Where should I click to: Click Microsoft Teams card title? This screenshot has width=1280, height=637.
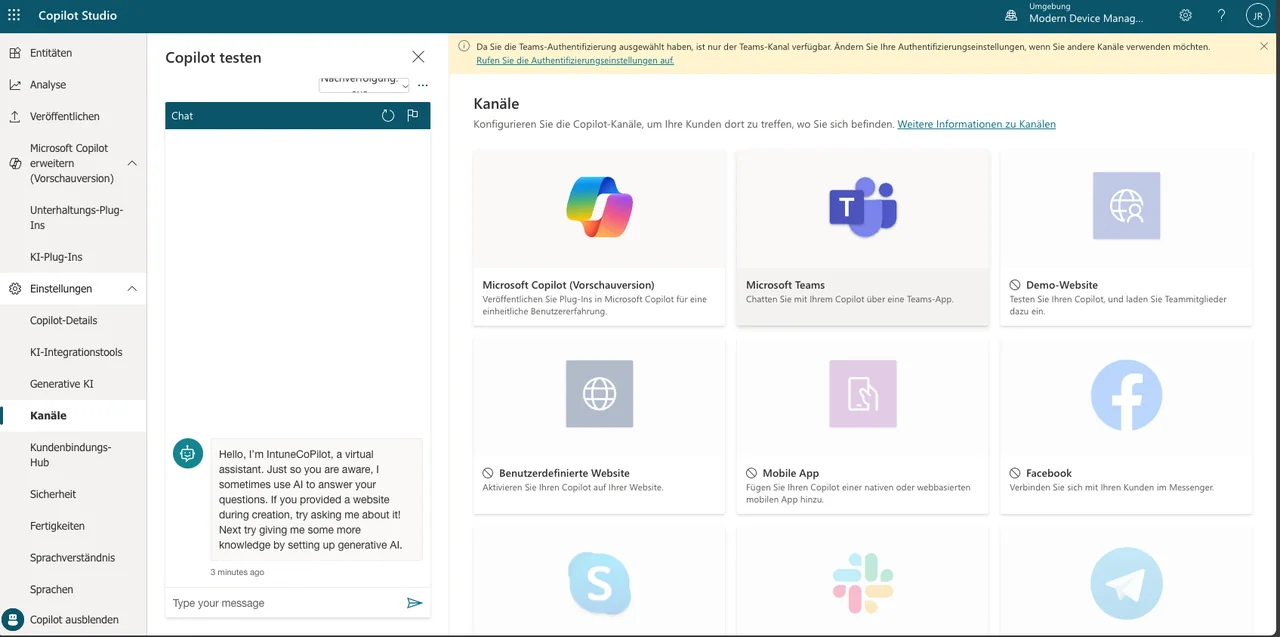(785, 285)
